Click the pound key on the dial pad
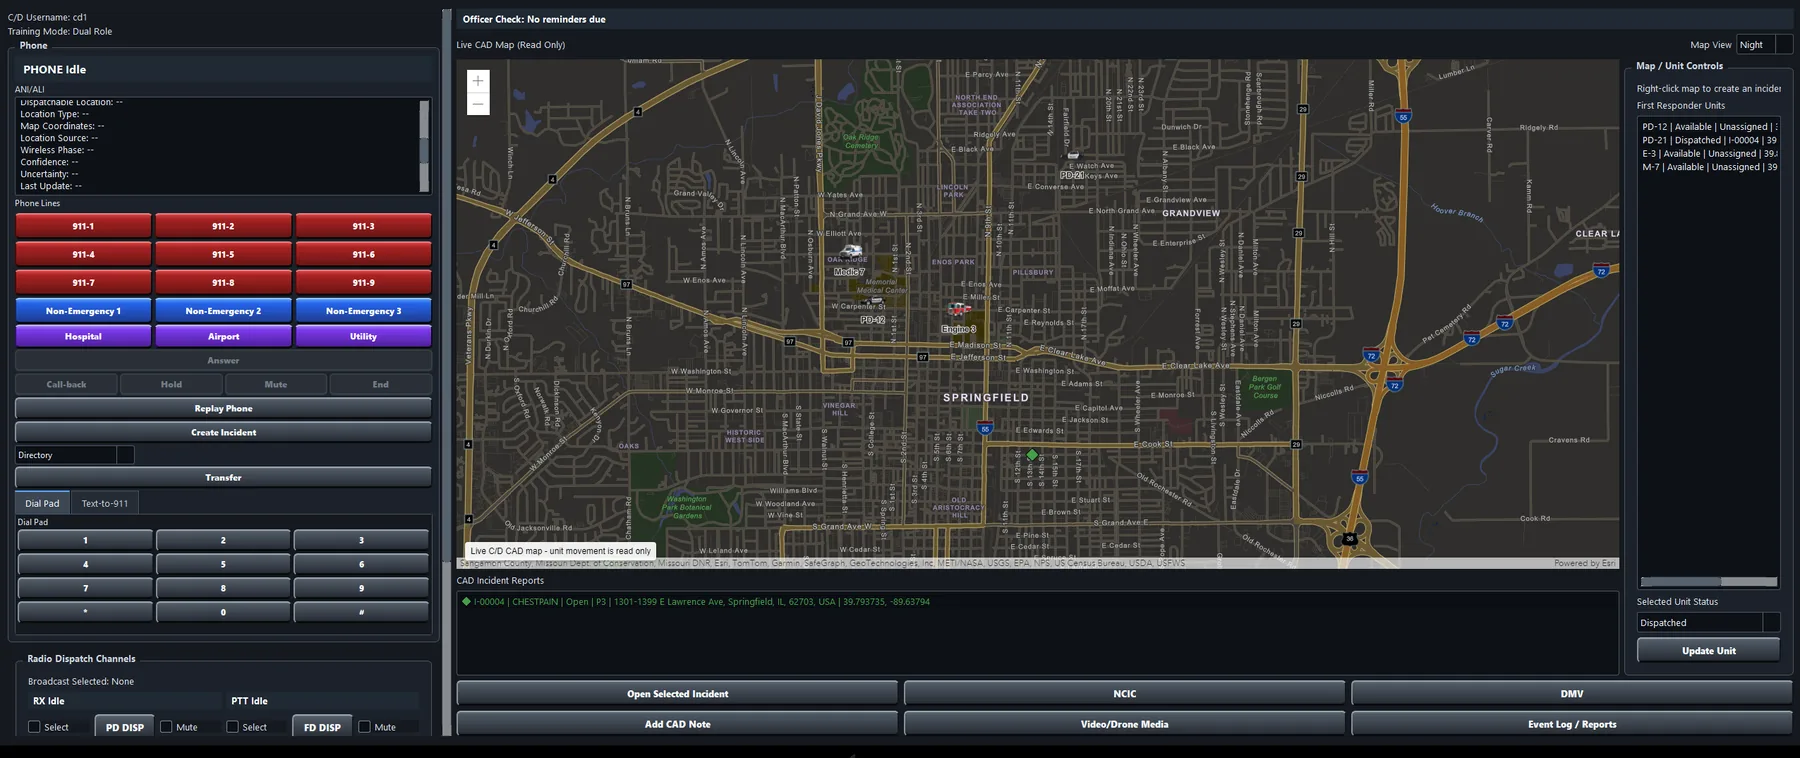Screen dimensions: 1800x758 click(x=361, y=612)
